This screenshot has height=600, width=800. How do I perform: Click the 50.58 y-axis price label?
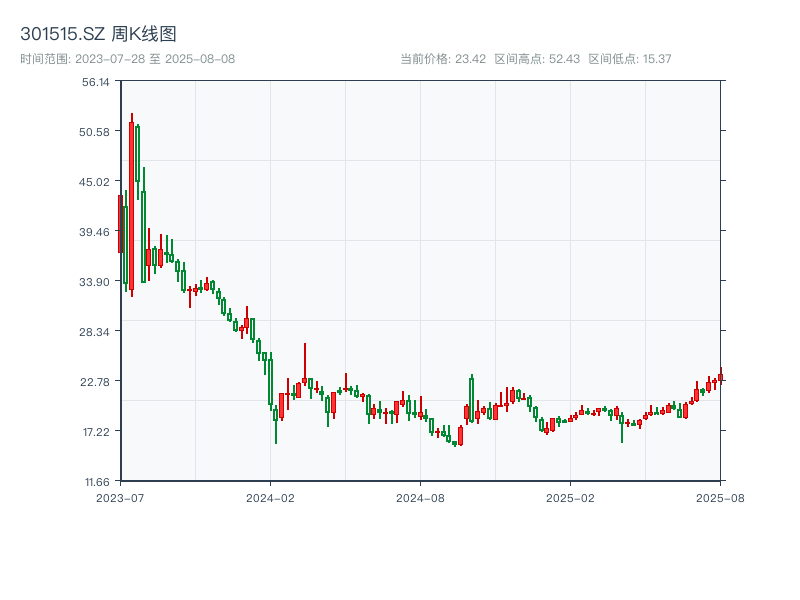pyautogui.click(x=96, y=131)
